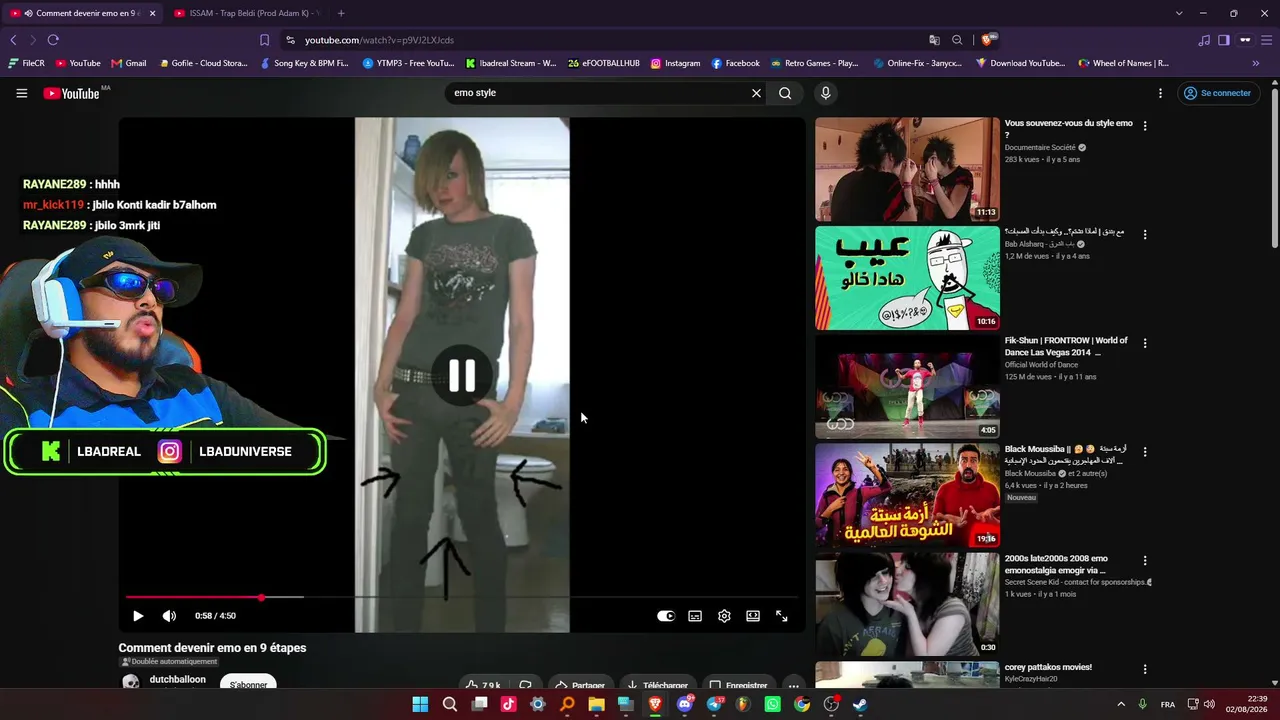This screenshot has height=720, width=1280.
Task: Open YouTube settings three-dot menu
Action: click(1160, 93)
